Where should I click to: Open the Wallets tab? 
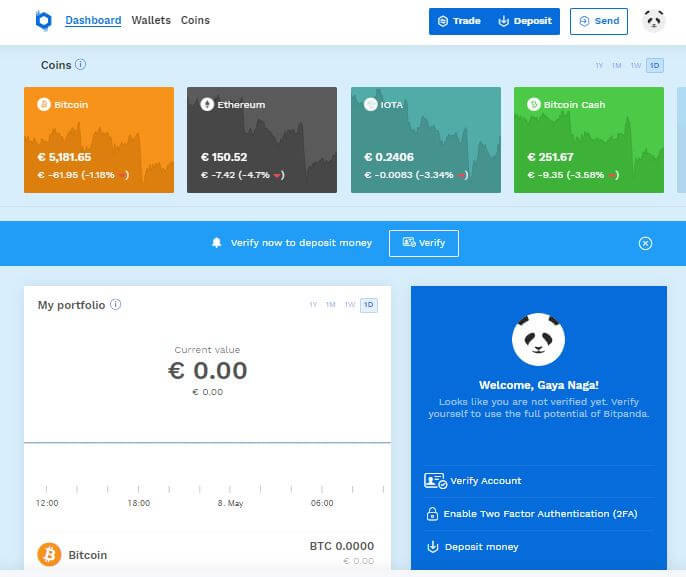click(151, 20)
